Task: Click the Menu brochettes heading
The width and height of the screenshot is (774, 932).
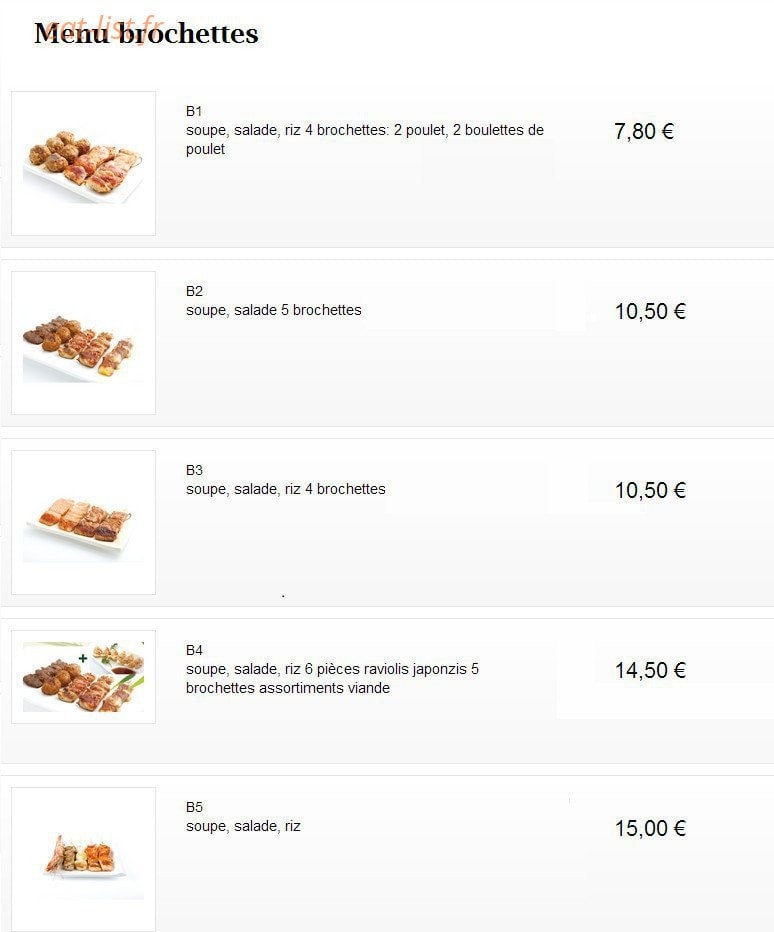Action: pyautogui.click(x=146, y=33)
